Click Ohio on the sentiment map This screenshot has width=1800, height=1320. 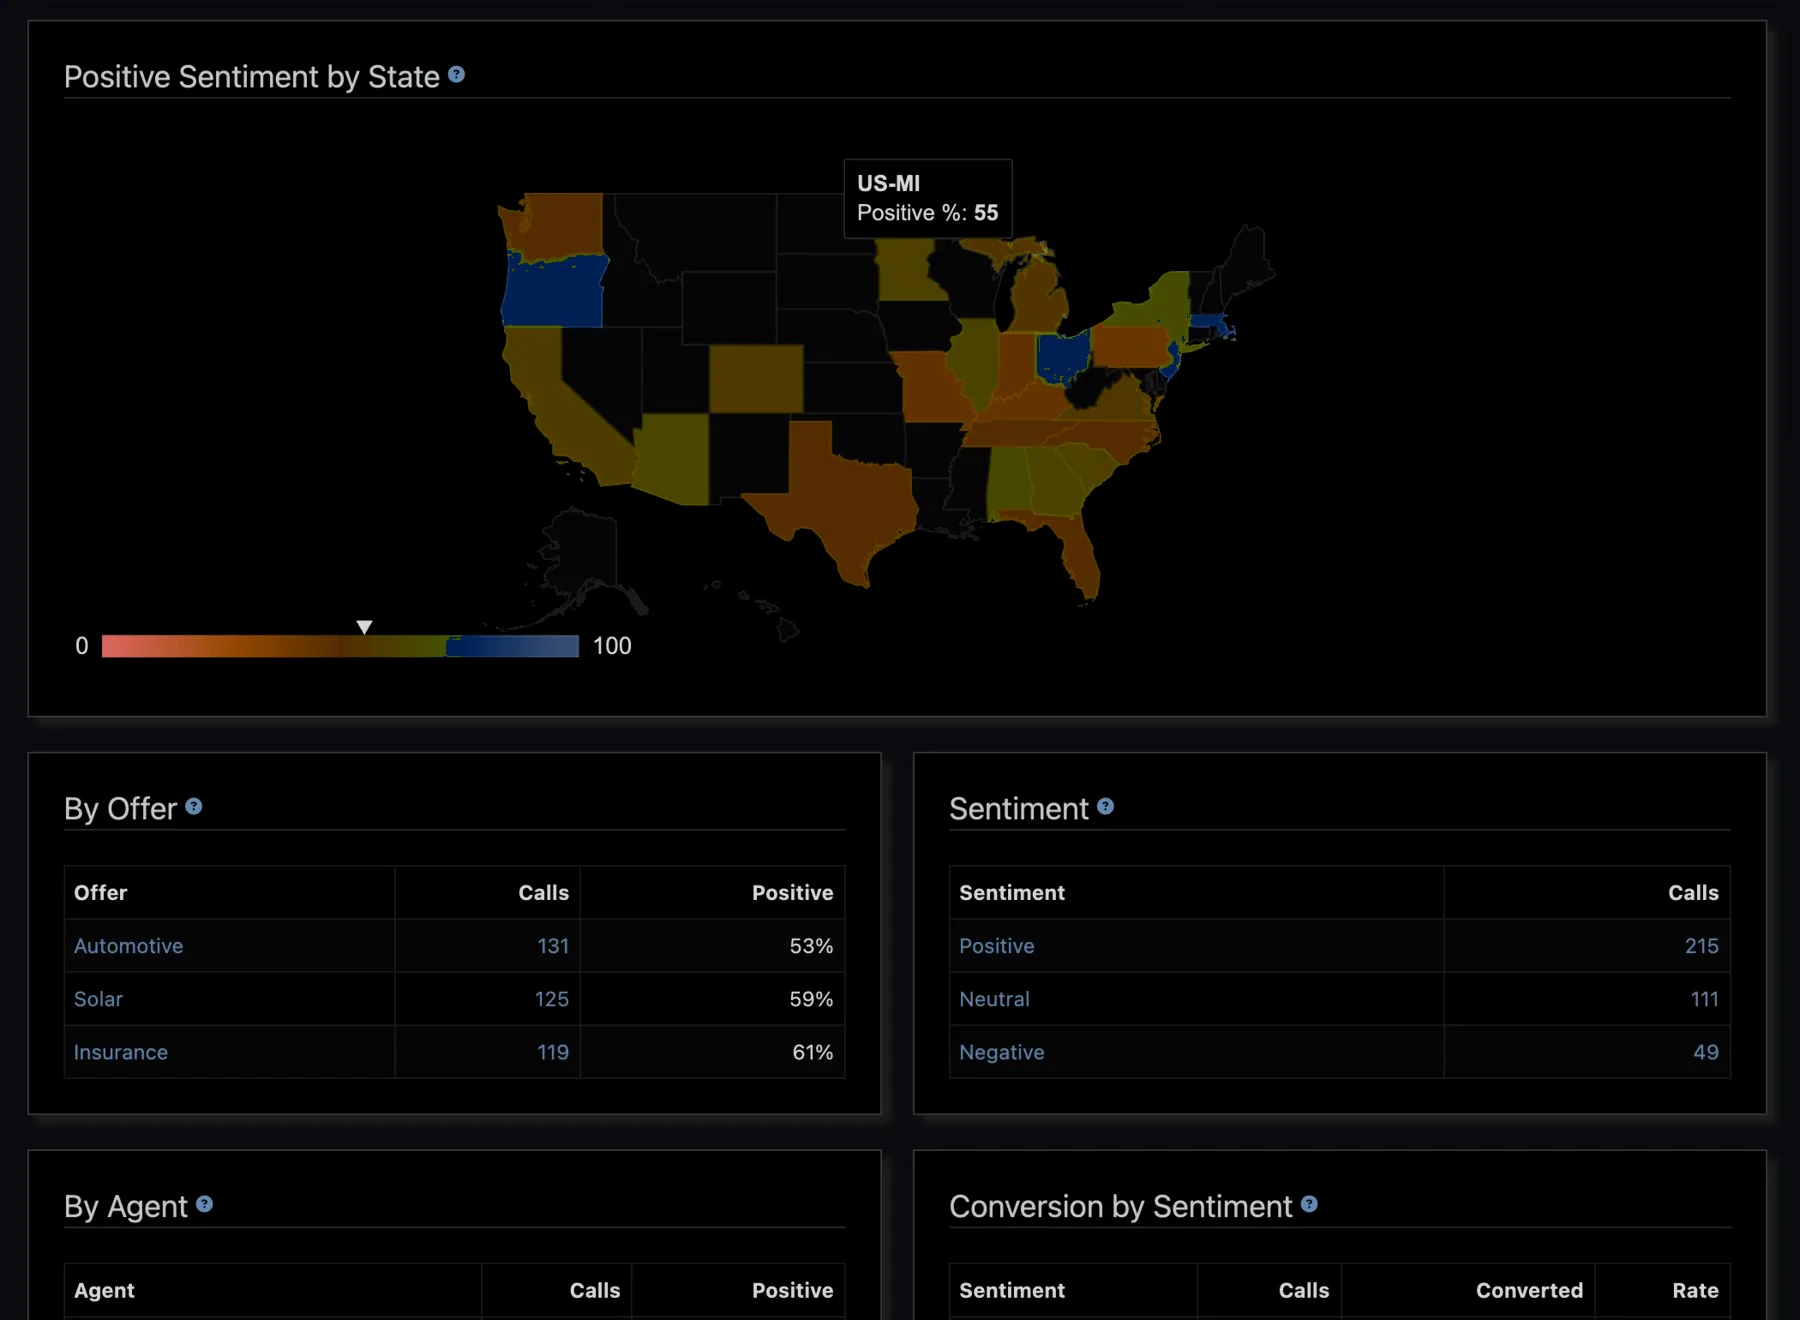click(x=1062, y=357)
